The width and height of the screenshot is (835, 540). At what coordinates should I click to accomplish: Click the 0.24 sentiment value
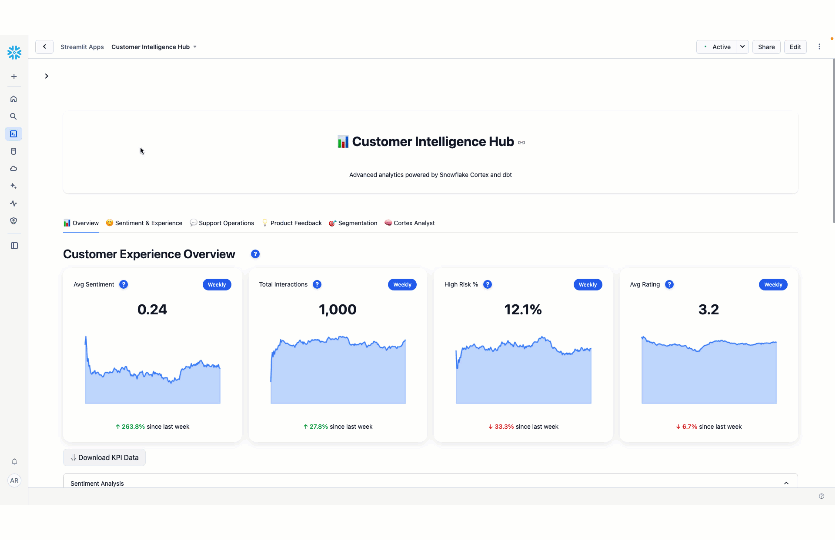click(152, 309)
